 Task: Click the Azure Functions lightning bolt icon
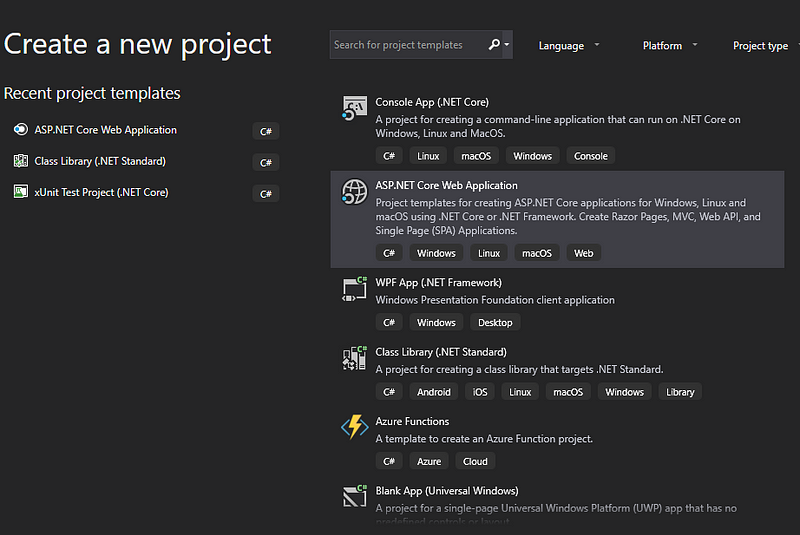355,427
